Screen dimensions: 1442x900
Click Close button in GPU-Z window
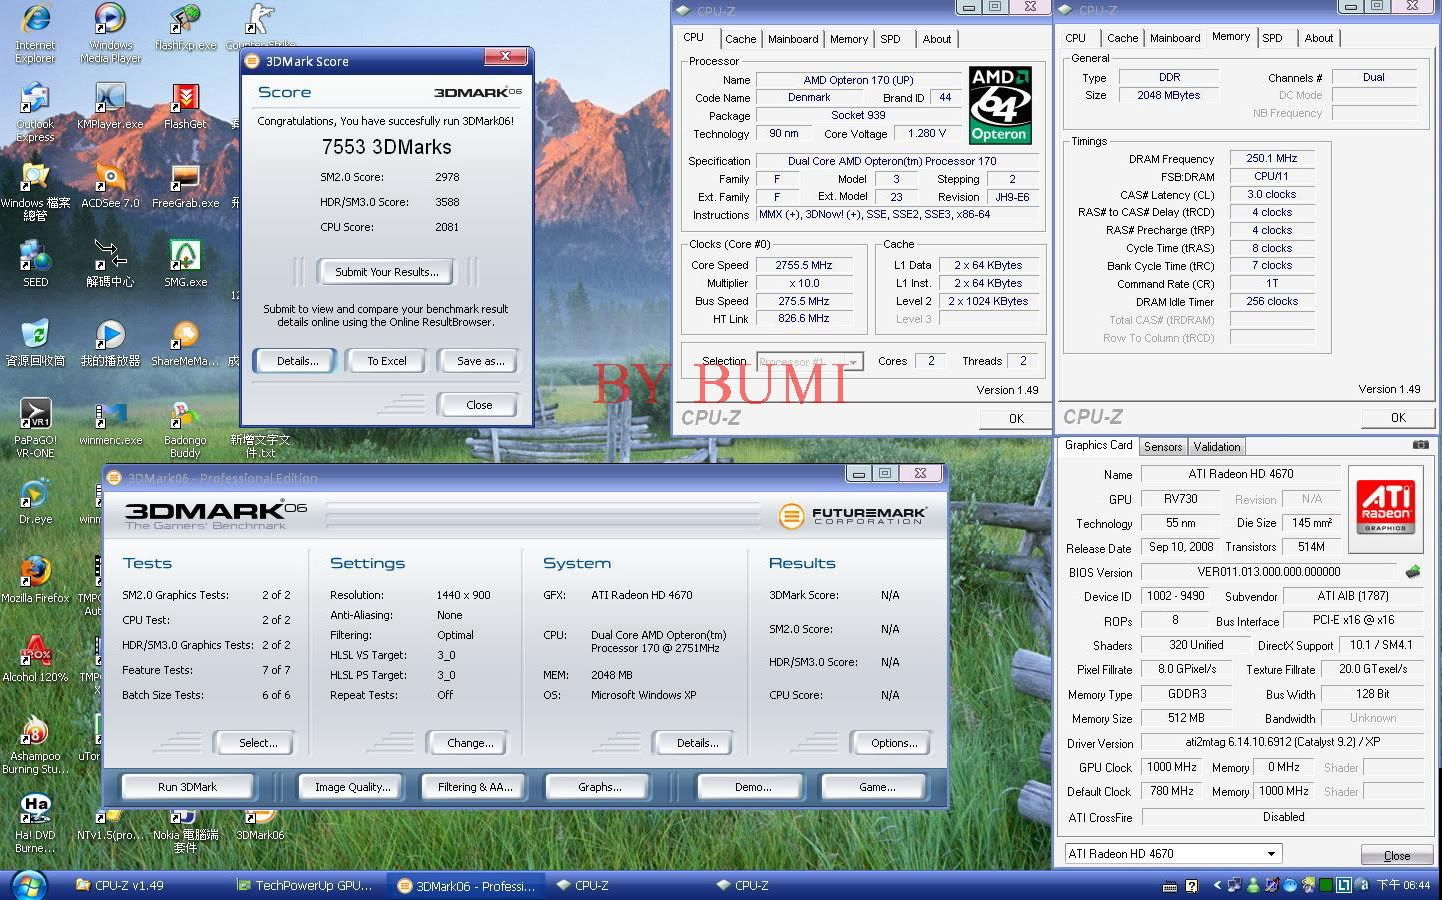point(1397,856)
